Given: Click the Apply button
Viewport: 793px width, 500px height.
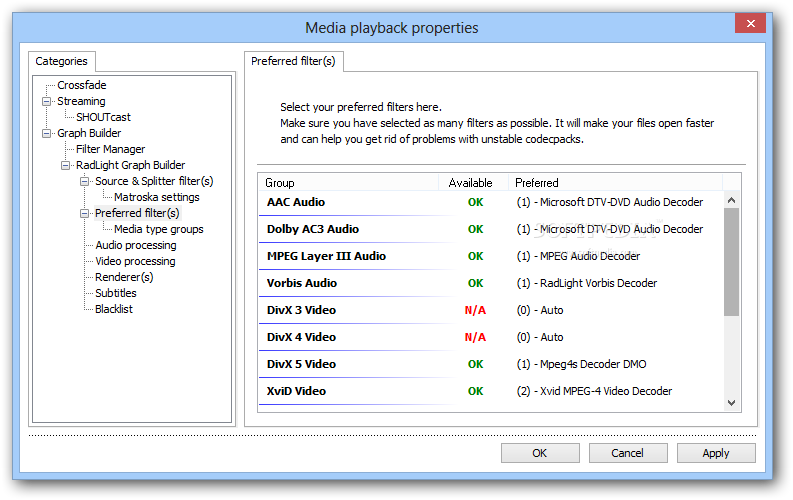Looking at the screenshot, I should click(x=716, y=453).
